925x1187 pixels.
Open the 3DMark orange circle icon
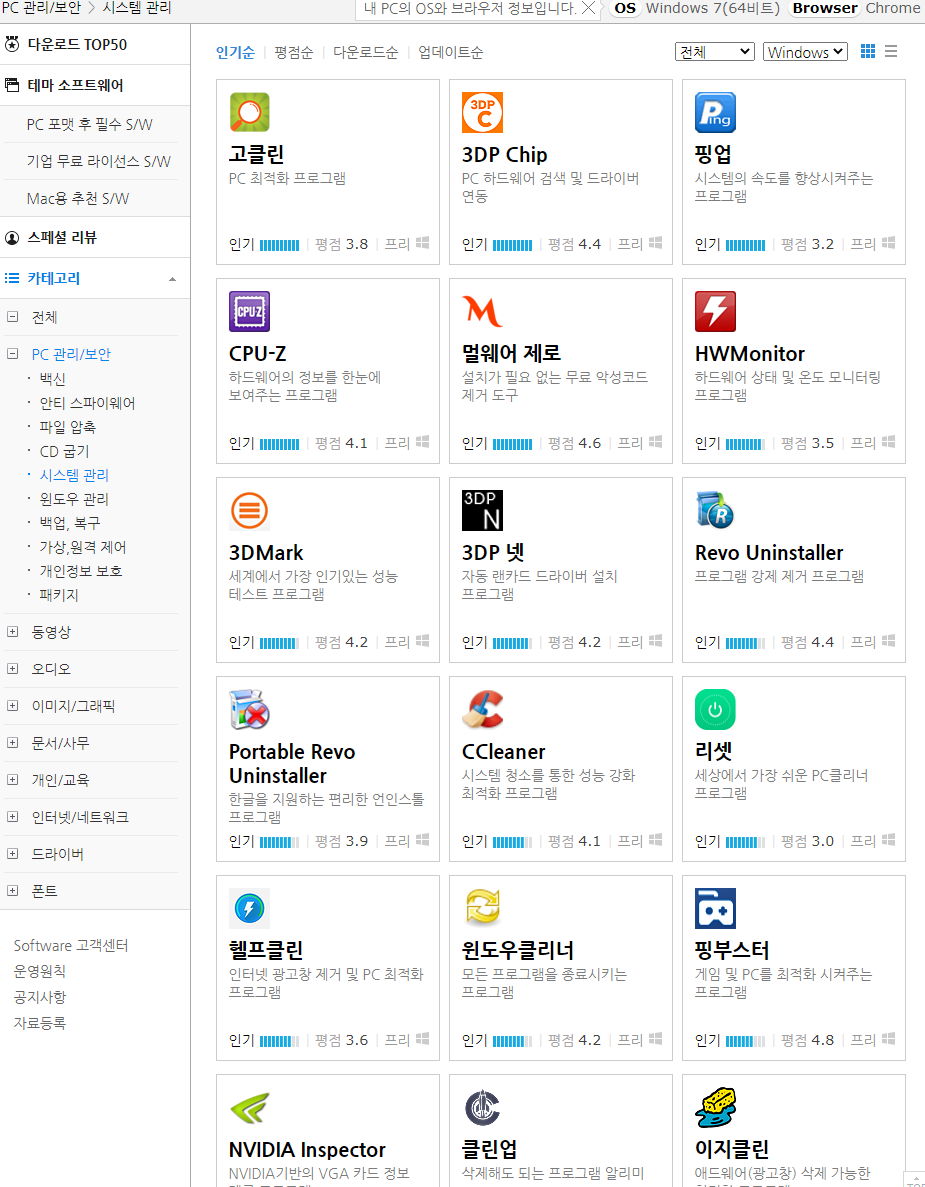click(249, 510)
